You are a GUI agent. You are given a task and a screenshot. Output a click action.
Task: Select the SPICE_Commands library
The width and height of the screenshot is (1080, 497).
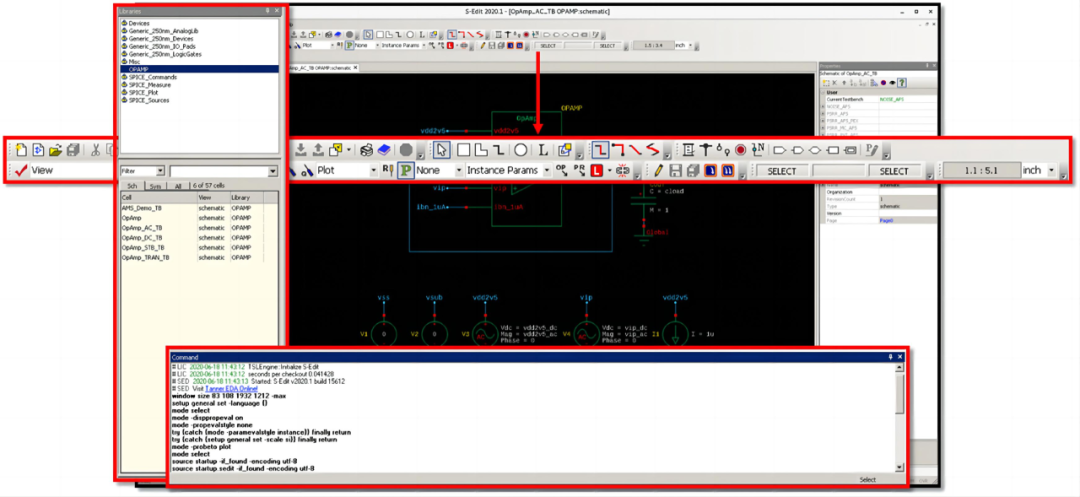point(152,77)
